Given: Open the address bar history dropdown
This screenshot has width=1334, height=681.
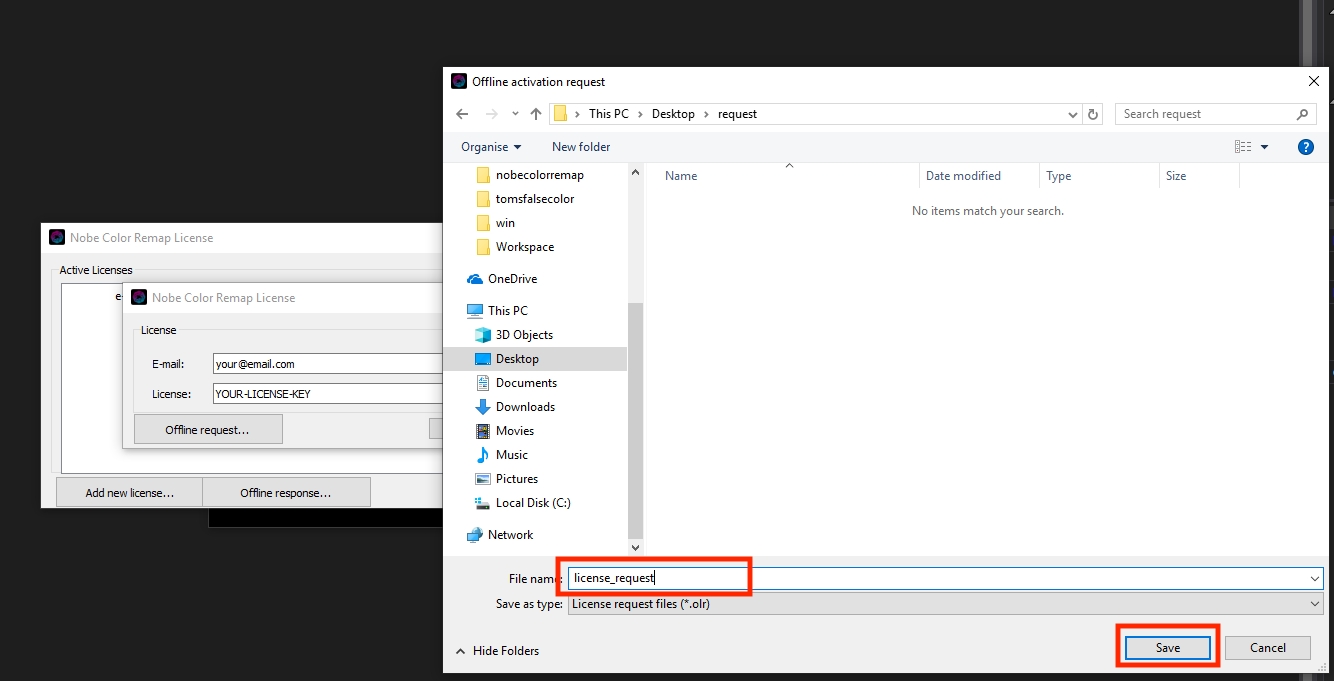Looking at the screenshot, I should click(1073, 114).
